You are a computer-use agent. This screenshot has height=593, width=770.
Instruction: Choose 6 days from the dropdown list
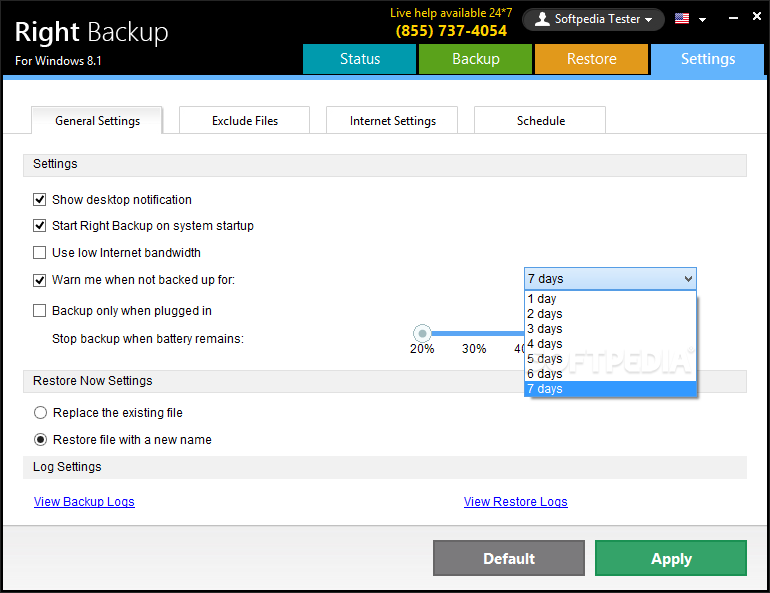click(610, 374)
